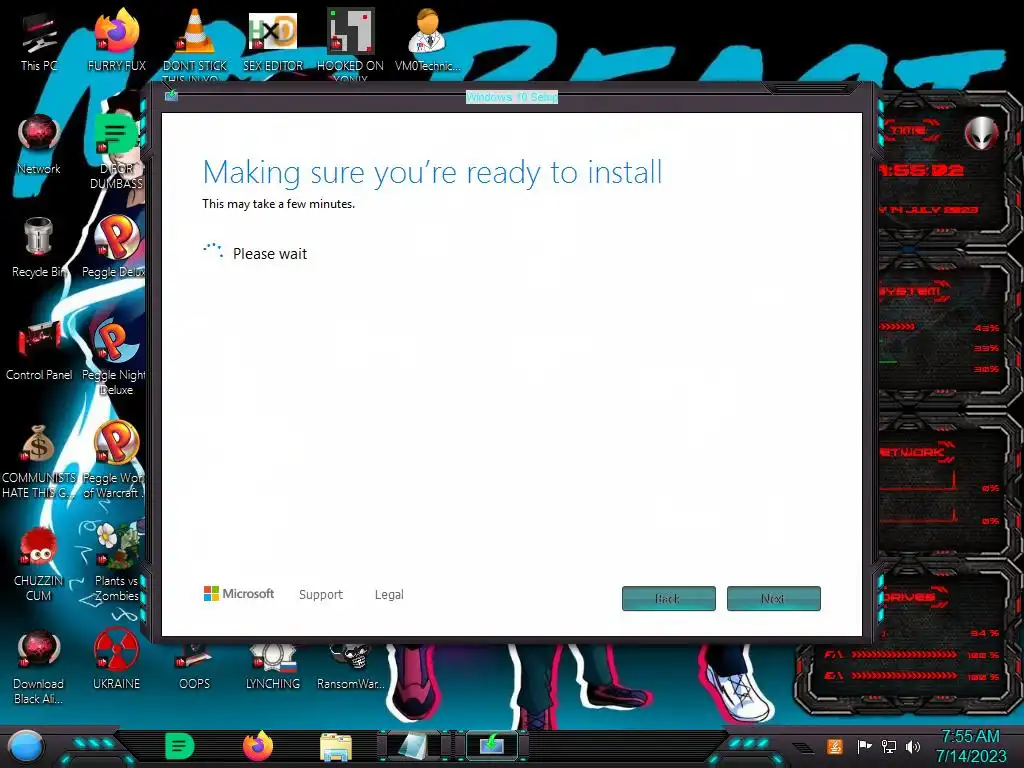
Task: Open the COMMUNISTS HATE THIS money bag icon
Action: [x=39, y=460]
